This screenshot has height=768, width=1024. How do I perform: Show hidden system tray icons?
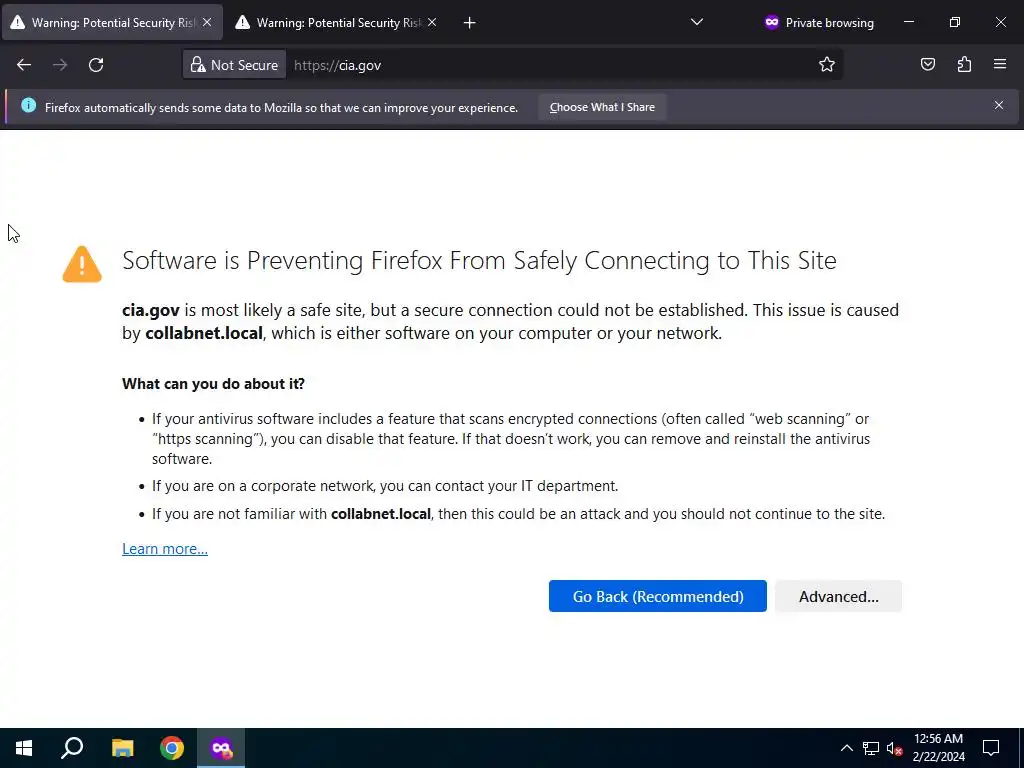pyautogui.click(x=846, y=748)
